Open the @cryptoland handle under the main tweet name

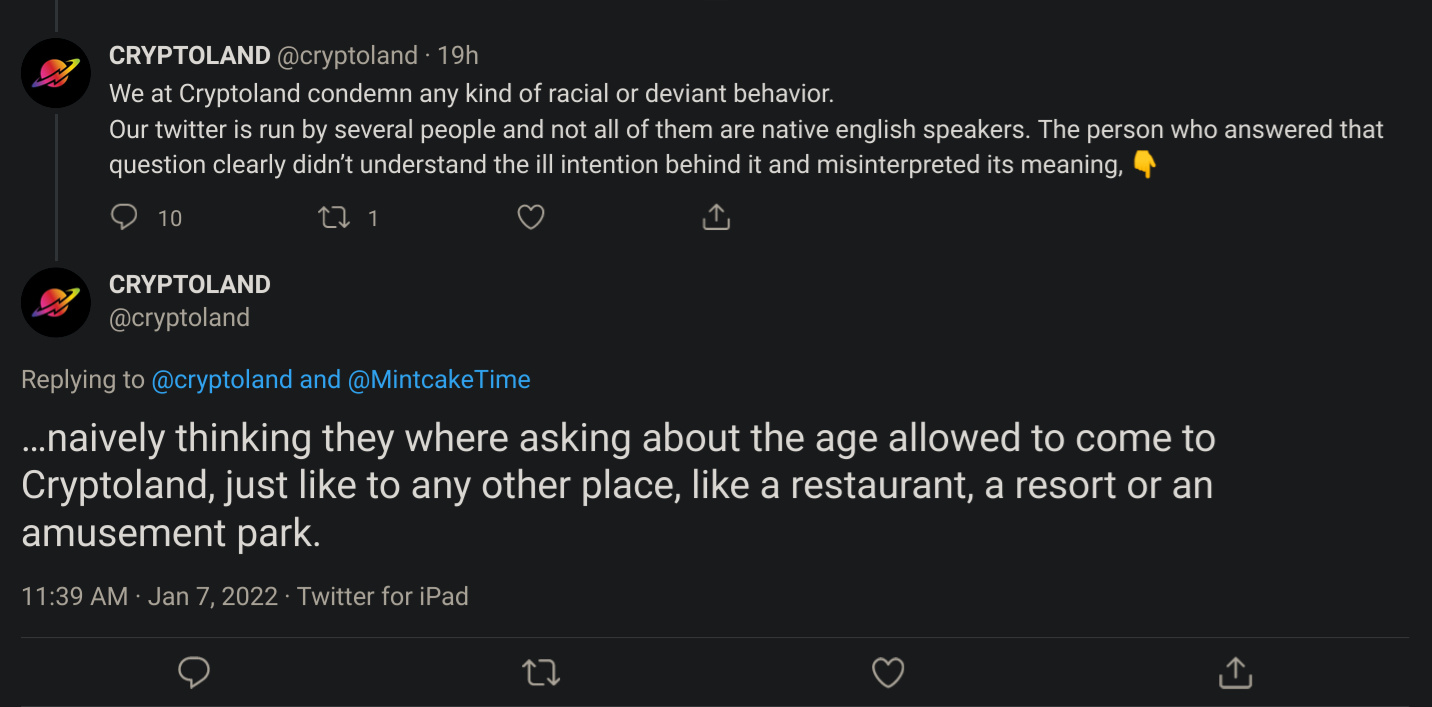179,318
